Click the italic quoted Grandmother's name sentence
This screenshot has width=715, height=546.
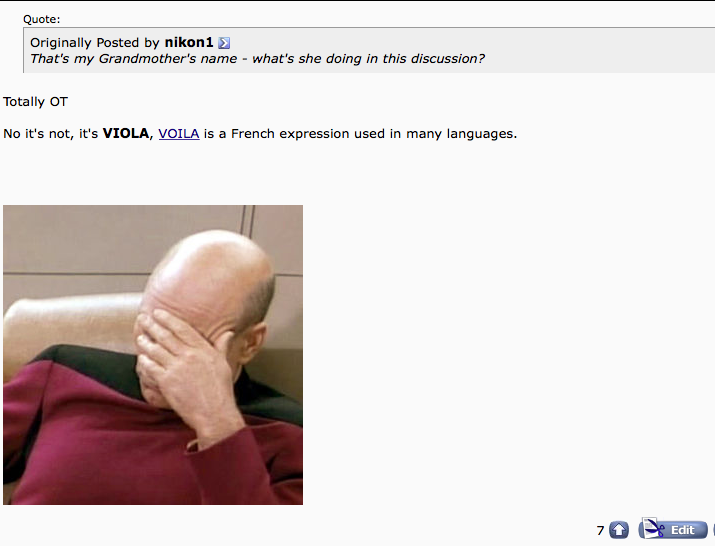(257, 59)
